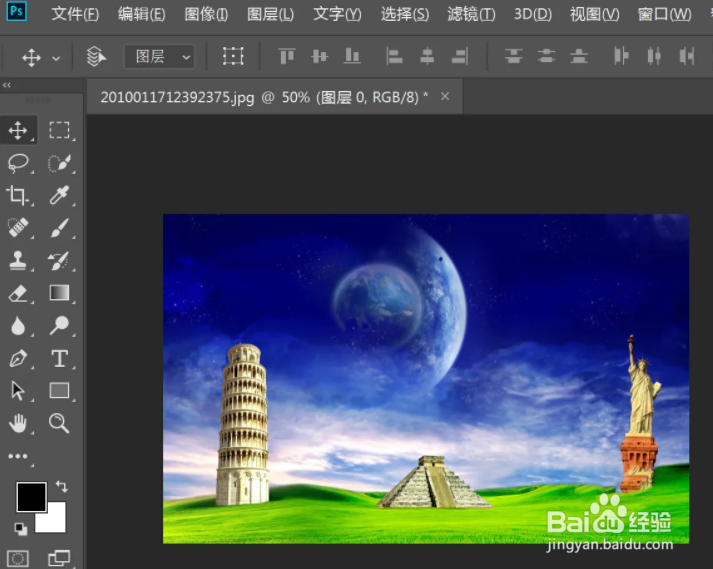
Task: Open the 编辑(E) menu
Action: pos(141,14)
